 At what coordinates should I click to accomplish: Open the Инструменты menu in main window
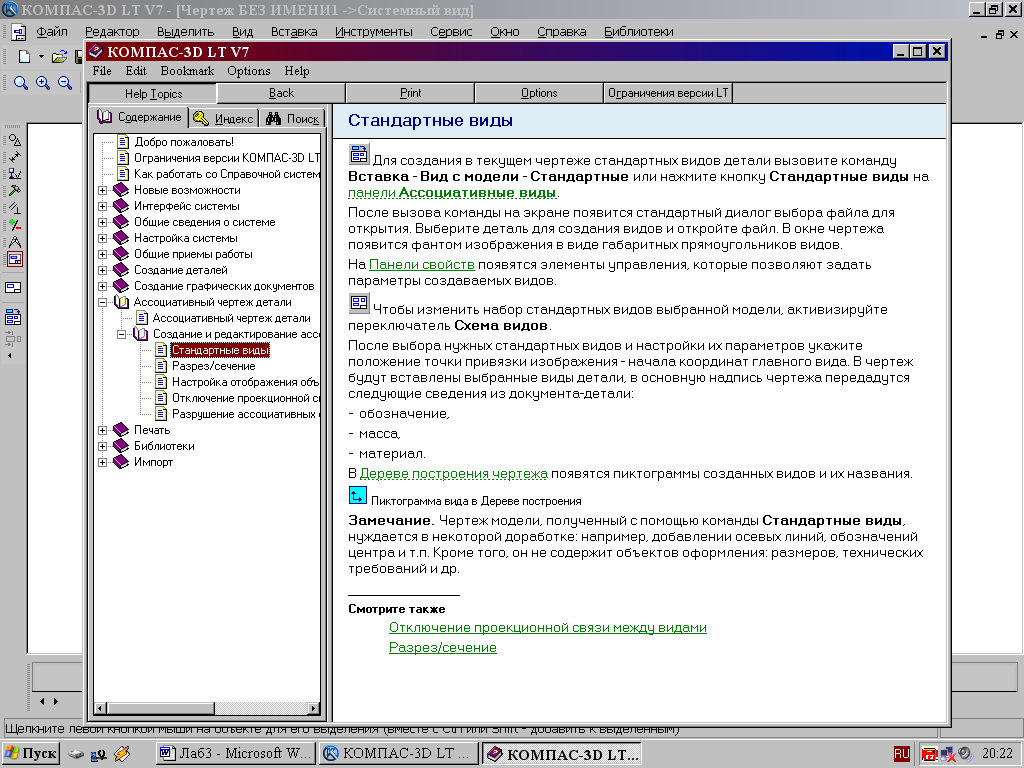374,31
